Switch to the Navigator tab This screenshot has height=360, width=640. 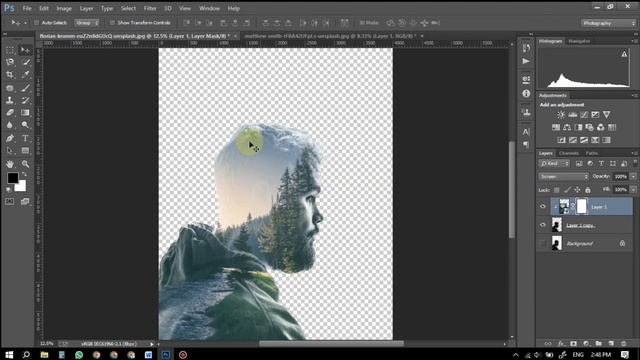(x=579, y=41)
